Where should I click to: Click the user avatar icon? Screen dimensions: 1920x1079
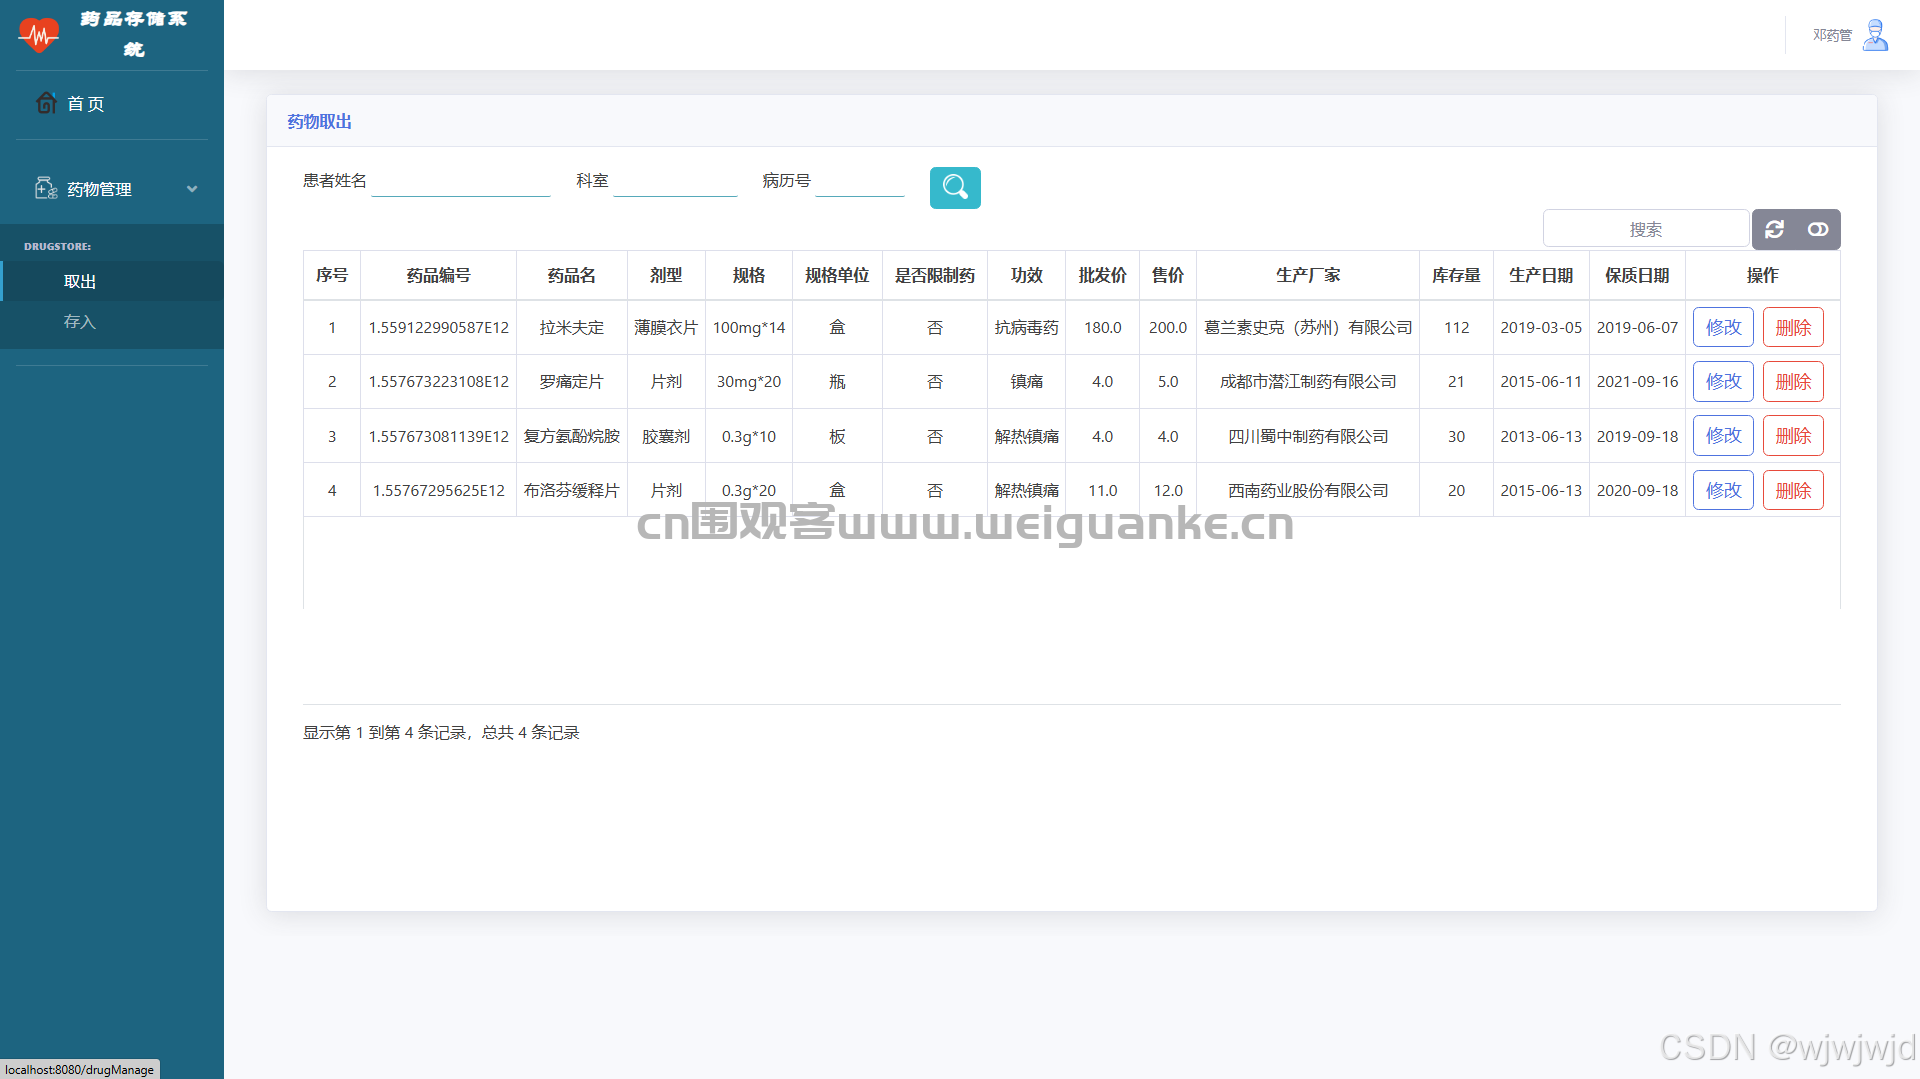point(1876,35)
